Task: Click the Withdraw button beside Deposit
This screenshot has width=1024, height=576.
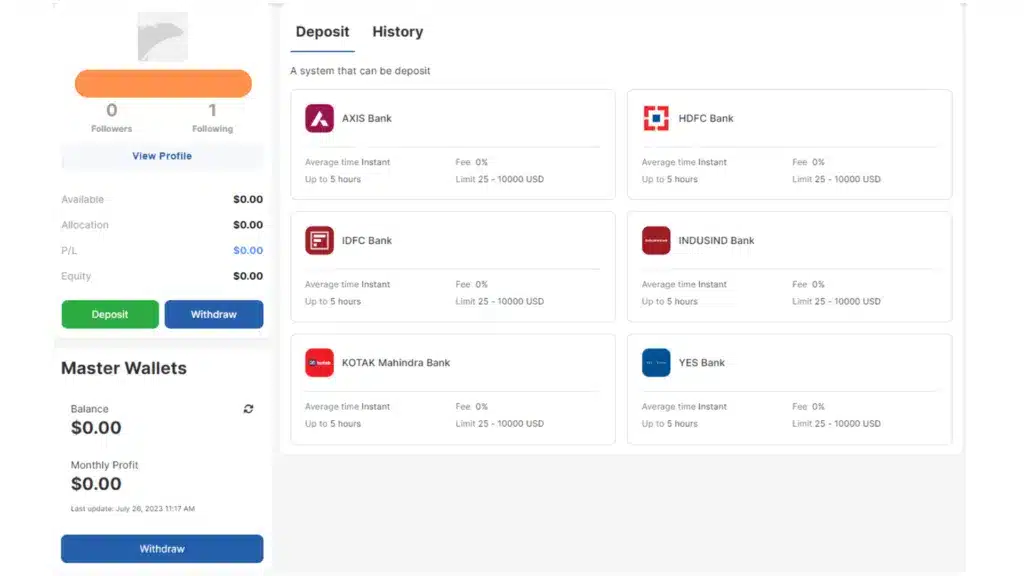Action: coord(214,314)
